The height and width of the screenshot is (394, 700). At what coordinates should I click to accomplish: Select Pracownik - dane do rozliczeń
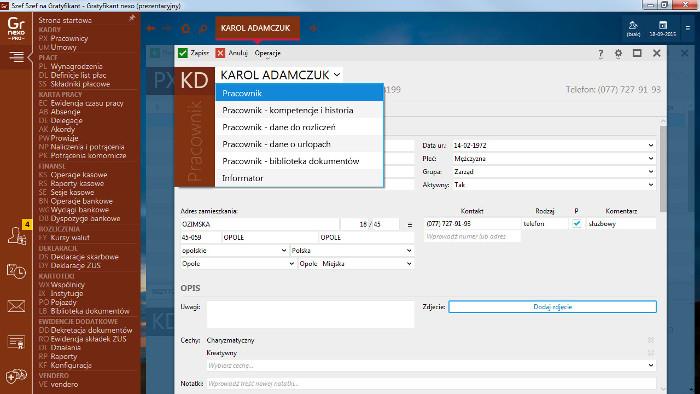tap(299, 127)
